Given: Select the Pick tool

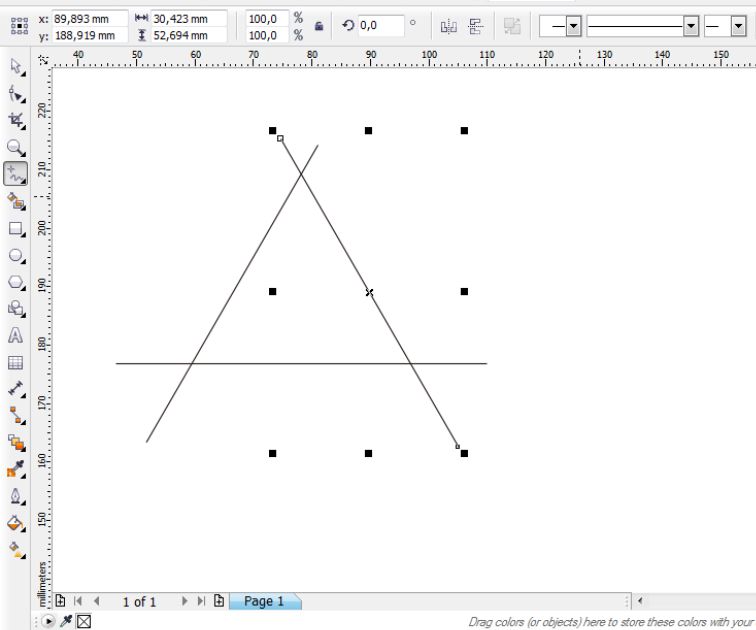Looking at the screenshot, I should 16,67.
